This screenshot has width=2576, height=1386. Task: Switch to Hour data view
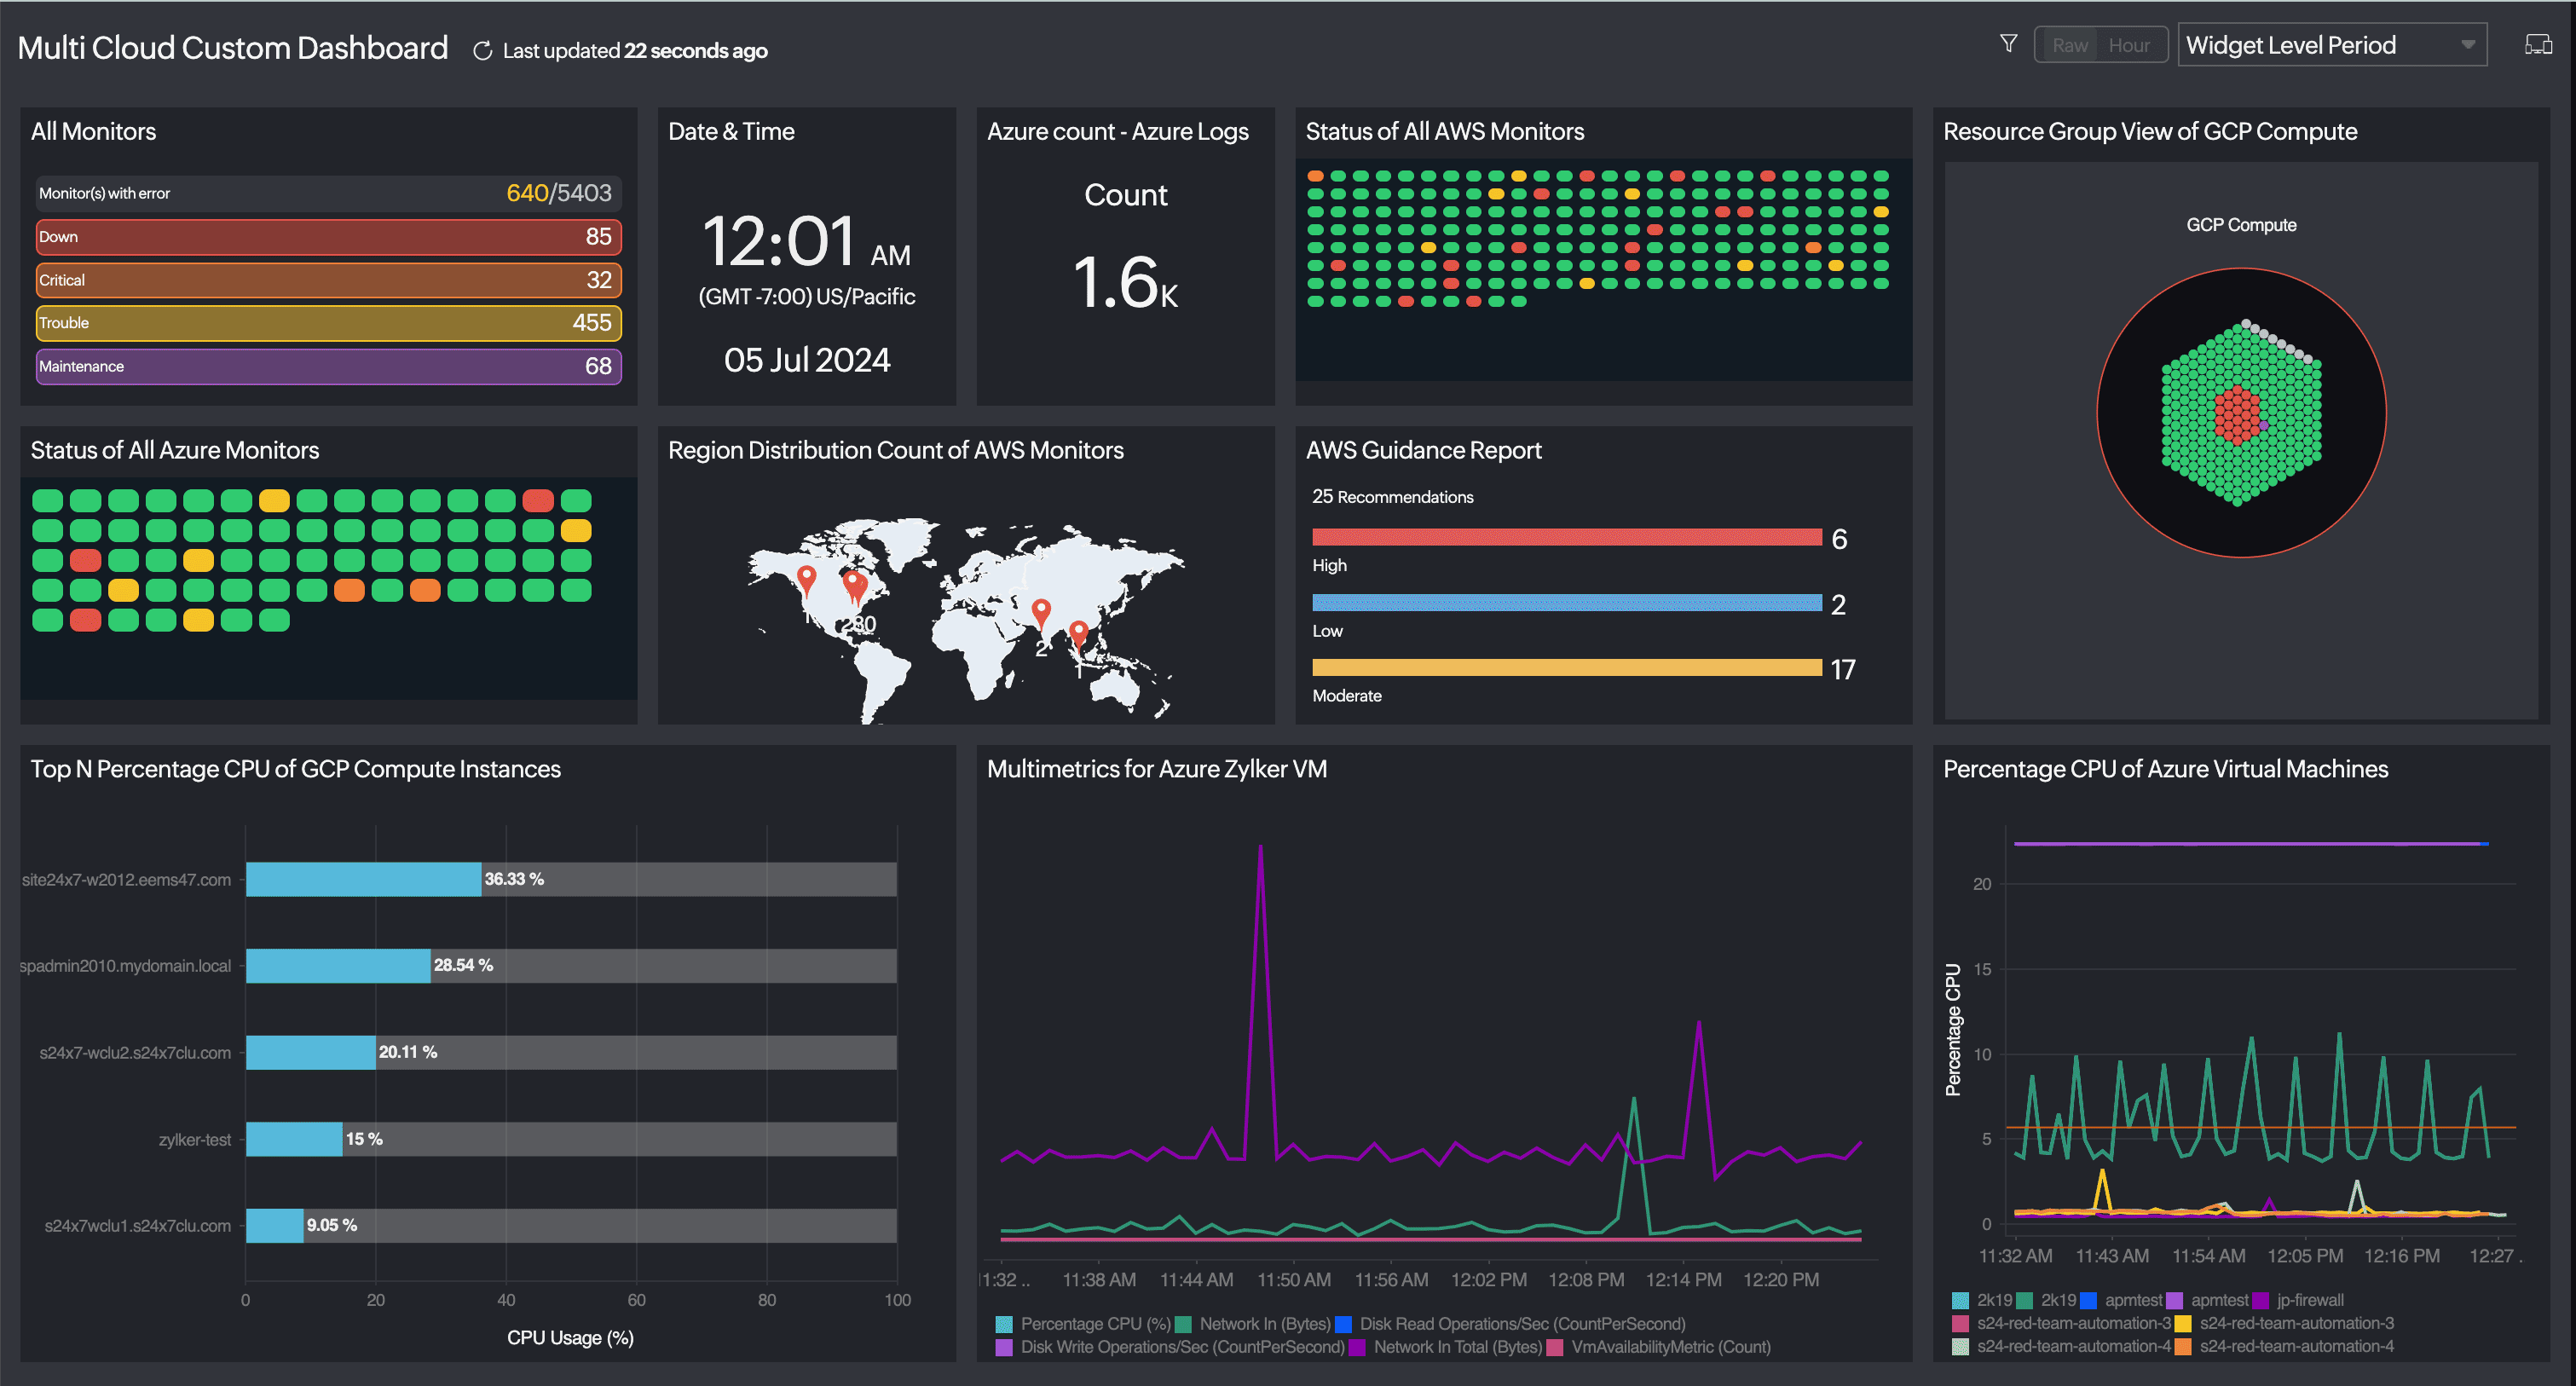(x=2131, y=44)
